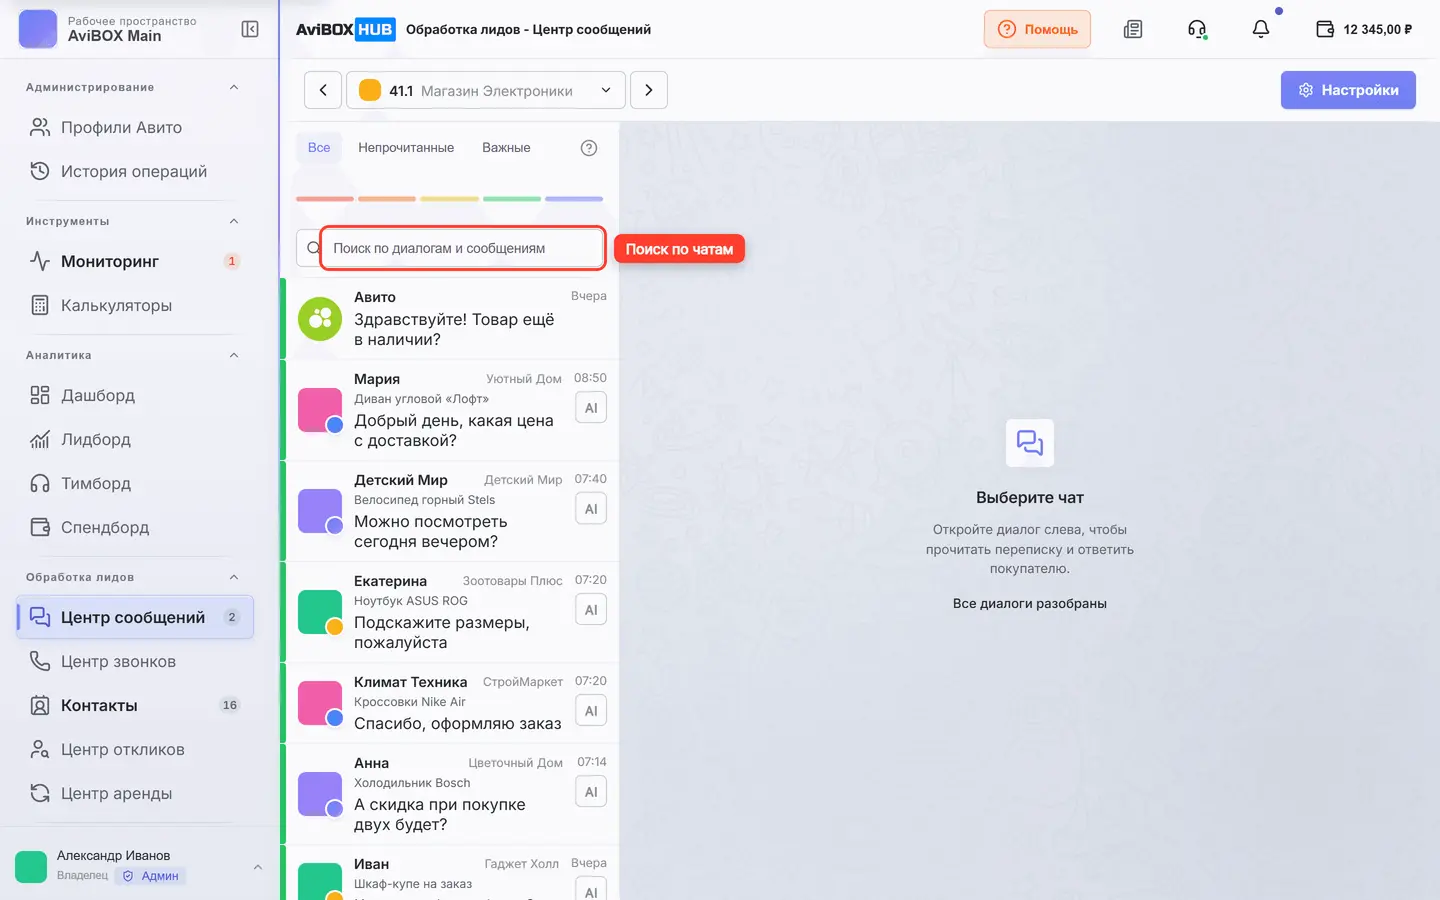This screenshot has width=1440, height=900.
Task: Go to previous profile arrow
Action: coord(323,90)
